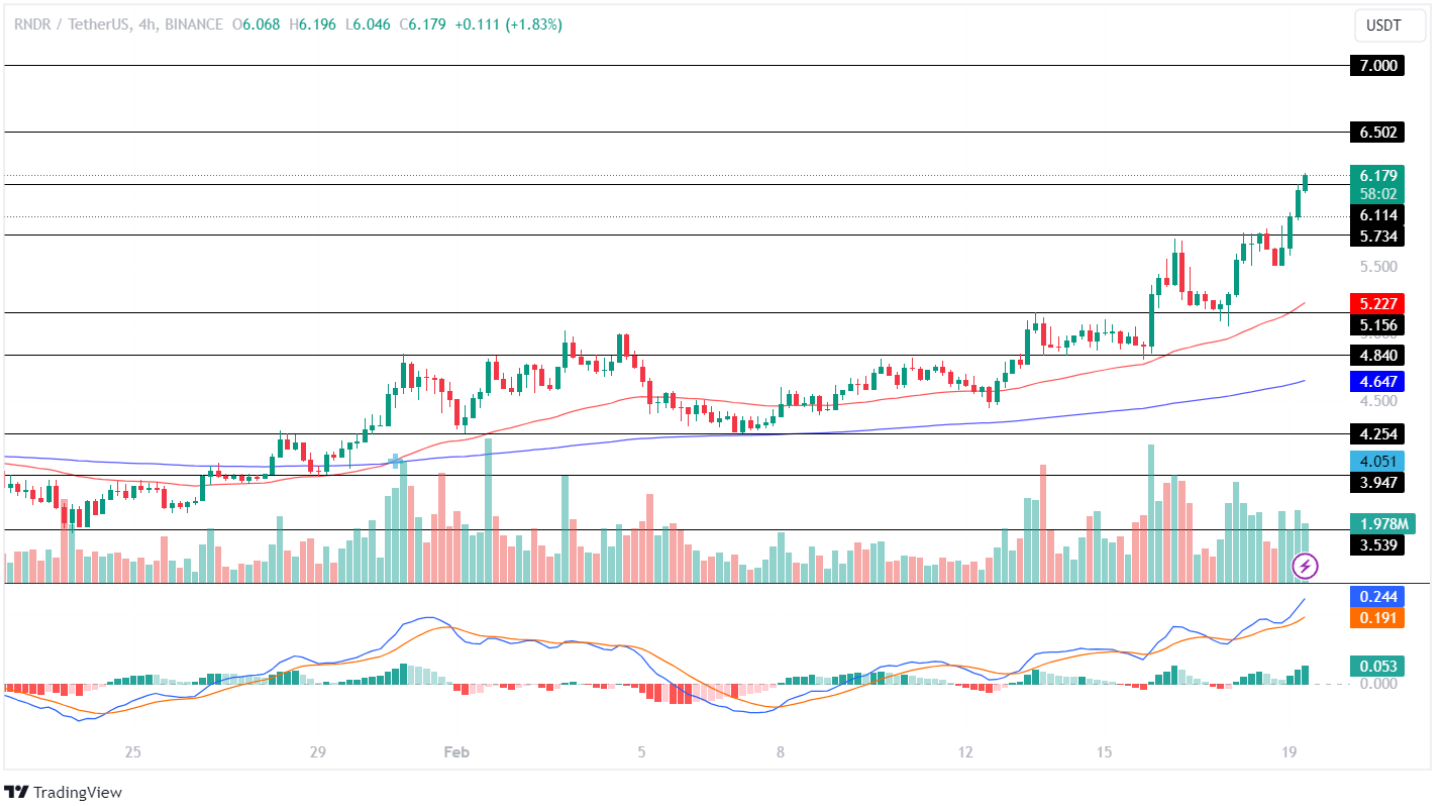Click the 58:02 candle countdown timer
This screenshot has height=806, width=1435.
tap(1377, 194)
